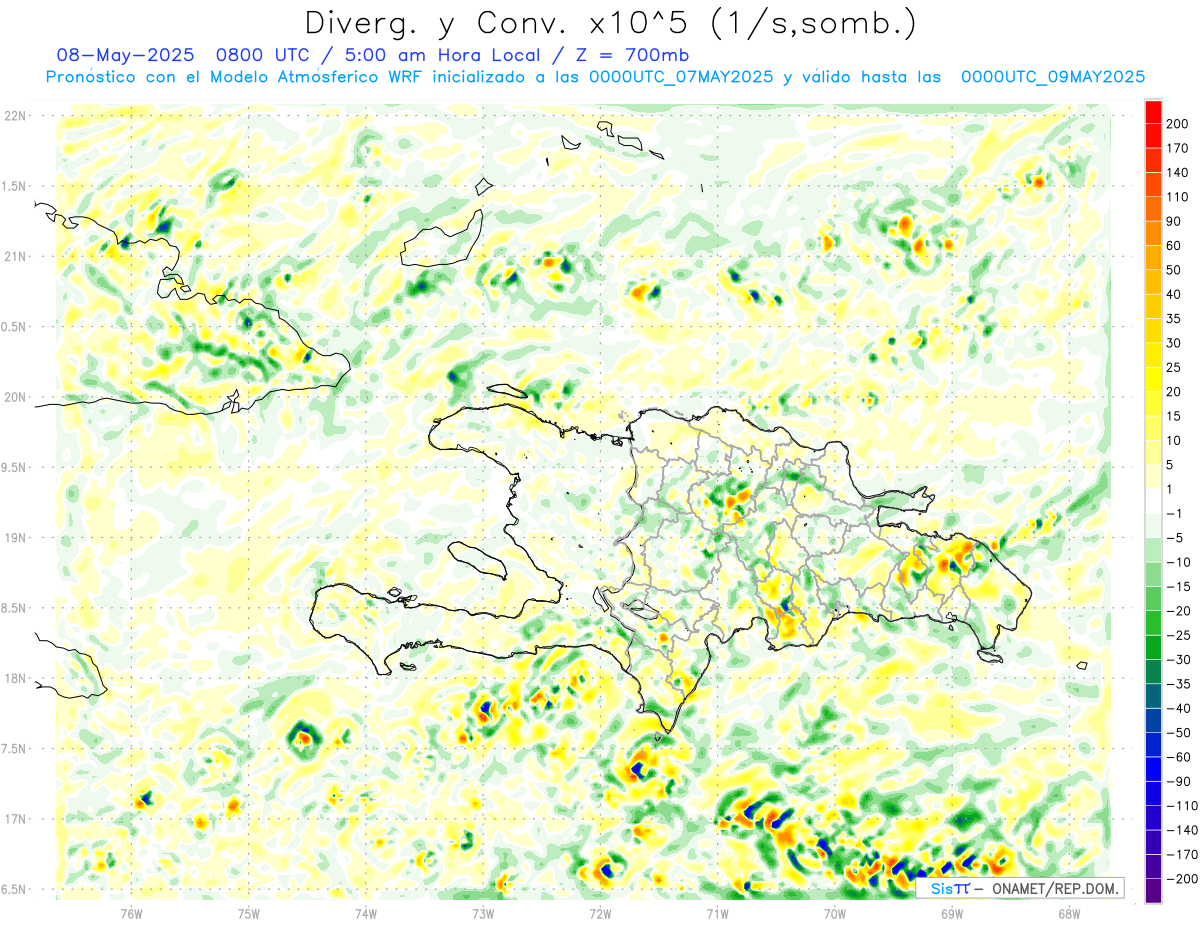Click the "75W" longitude label
The height and width of the screenshot is (927, 1200).
pos(249,913)
